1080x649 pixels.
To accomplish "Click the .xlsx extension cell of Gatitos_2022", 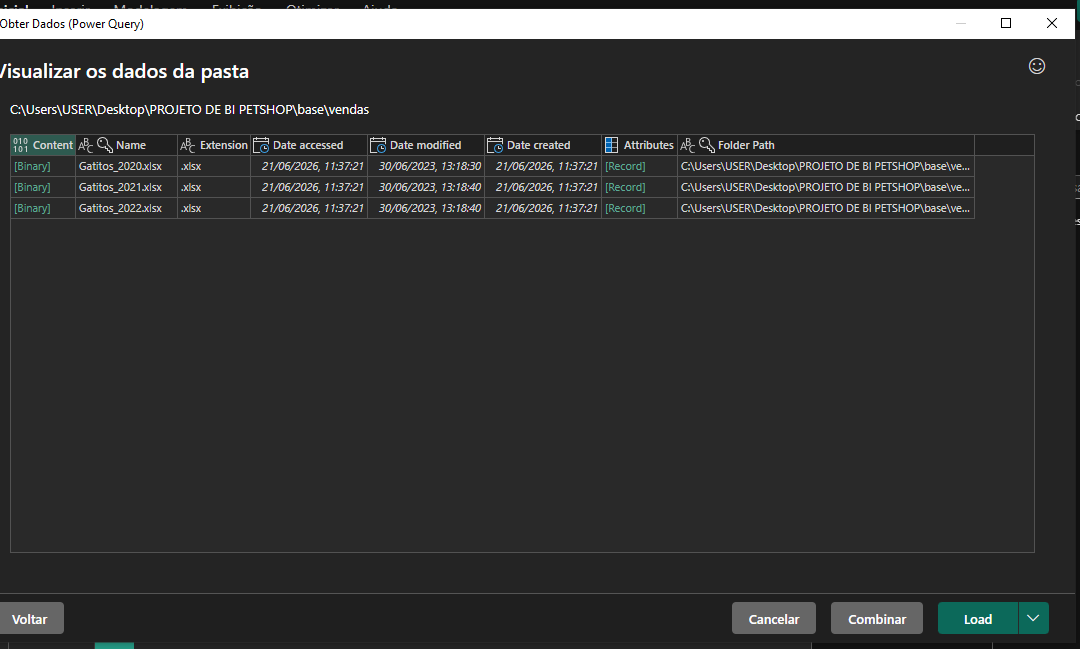I will pyautogui.click(x=214, y=208).
